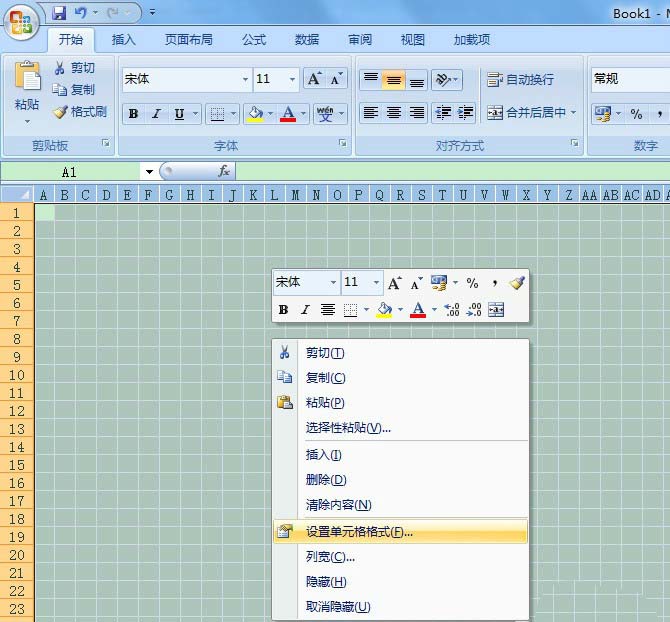Switch to 数据 ribbon tab

click(307, 40)
